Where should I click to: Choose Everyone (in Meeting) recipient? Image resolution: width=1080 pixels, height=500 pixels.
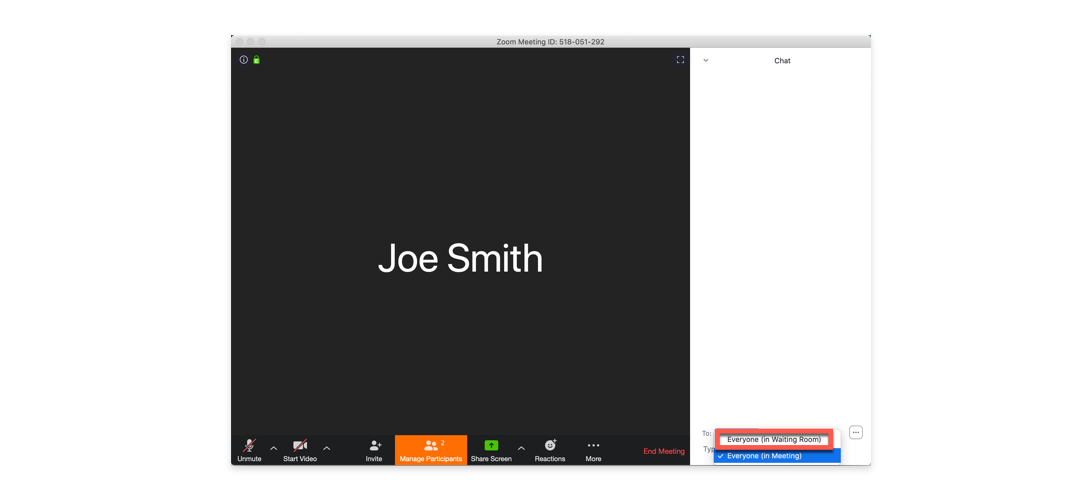(776, 456)
